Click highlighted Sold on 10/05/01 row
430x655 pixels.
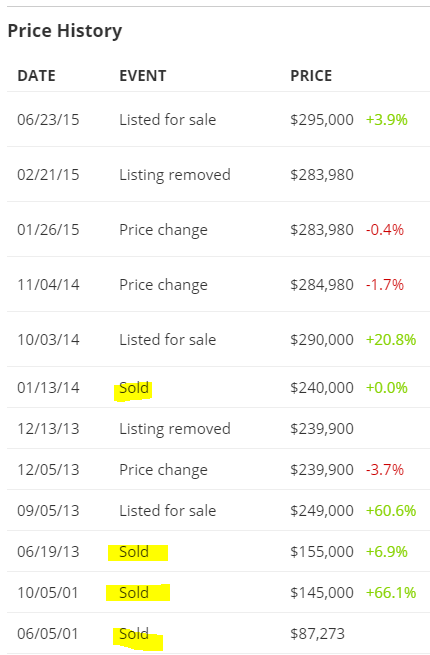point(134,592)
